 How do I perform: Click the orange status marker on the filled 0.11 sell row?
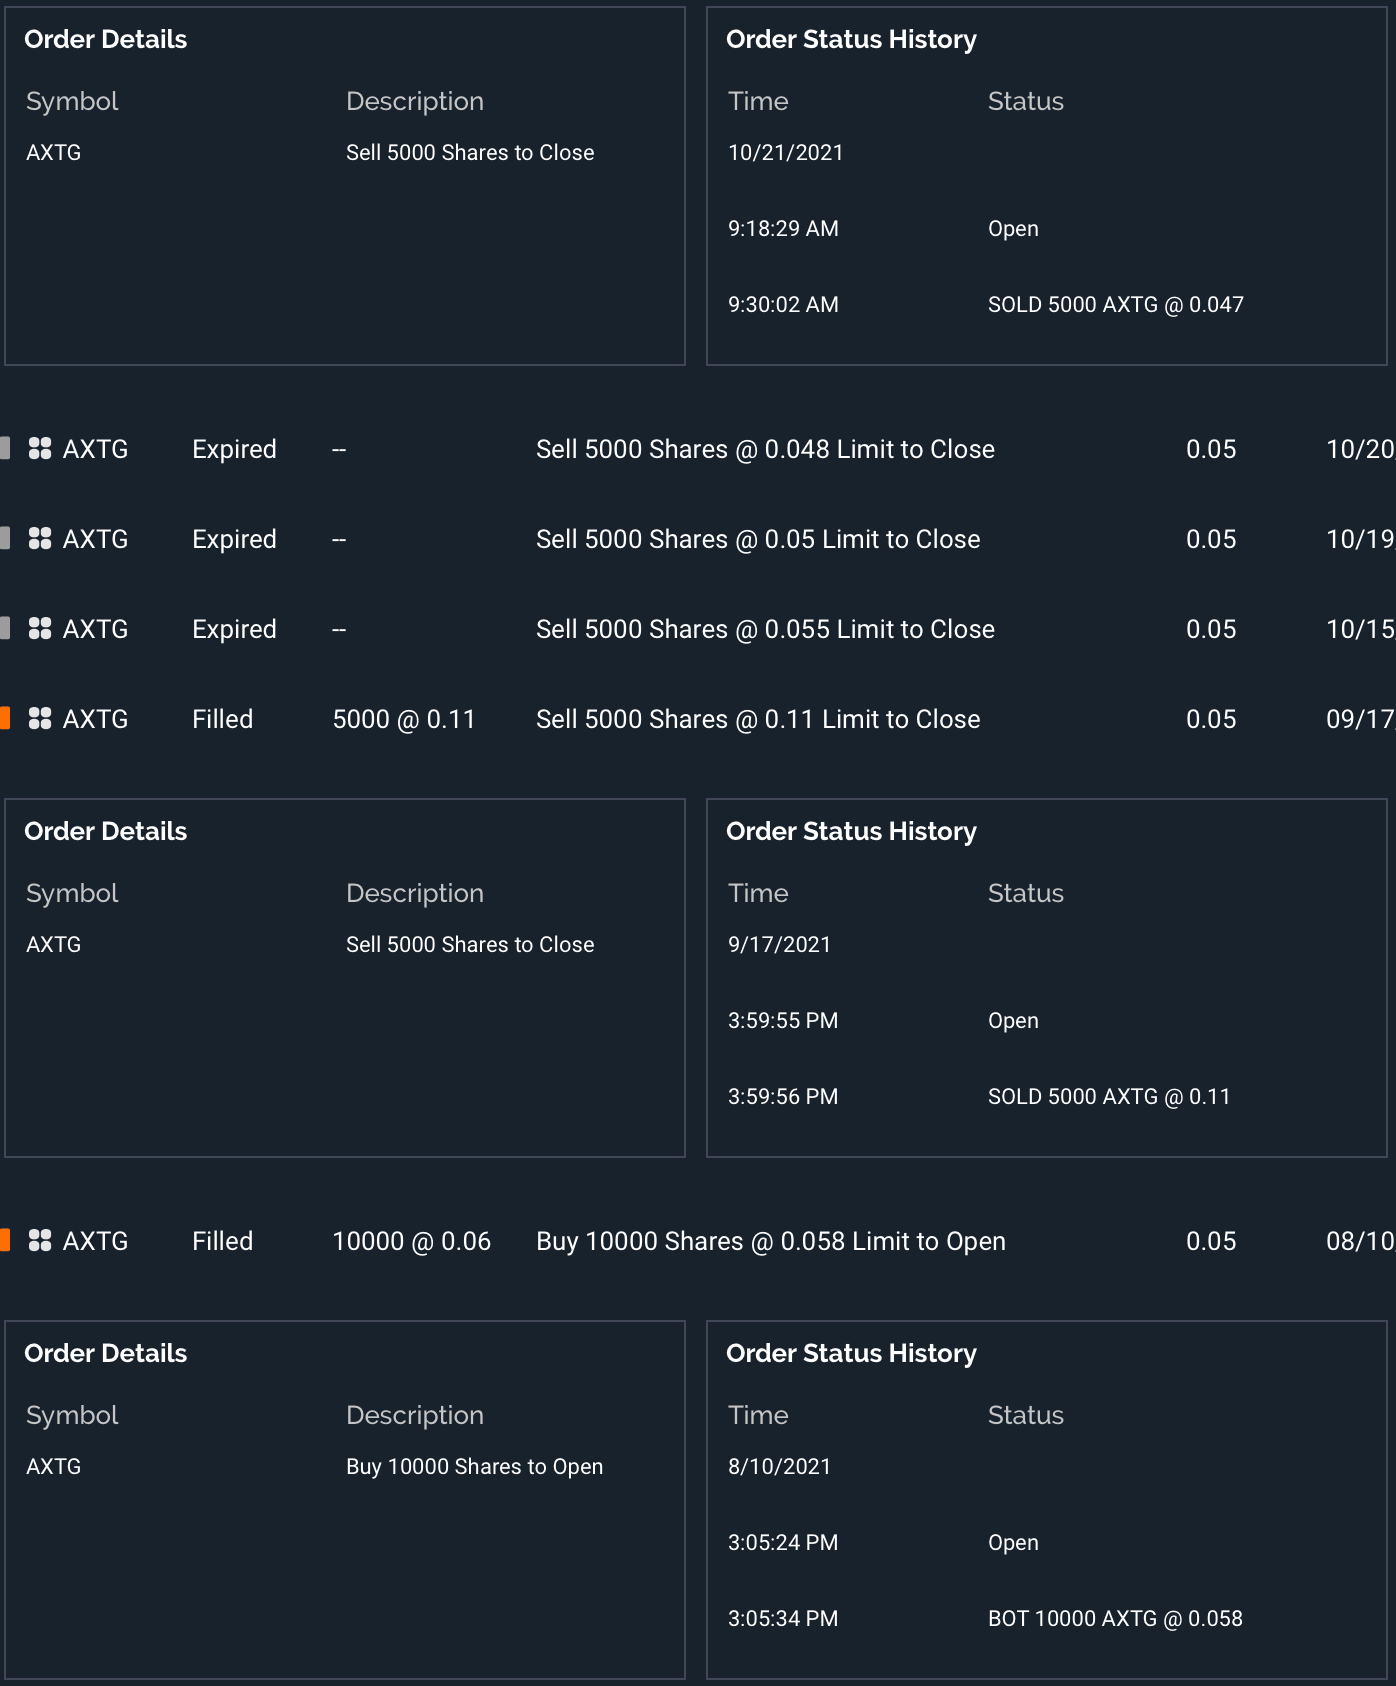pos(5,719)
